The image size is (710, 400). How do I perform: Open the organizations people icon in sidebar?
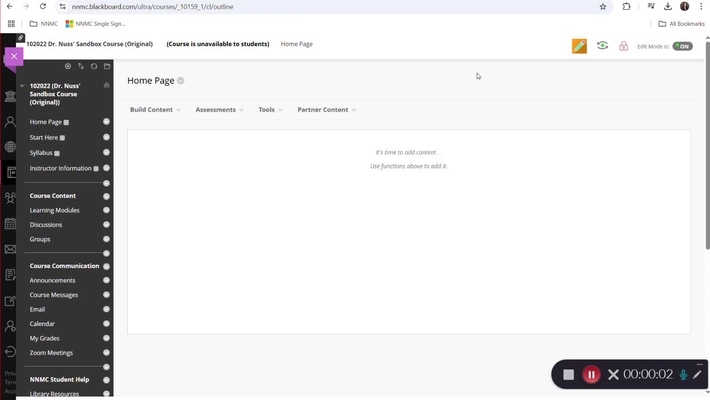[x=10, y=198]
